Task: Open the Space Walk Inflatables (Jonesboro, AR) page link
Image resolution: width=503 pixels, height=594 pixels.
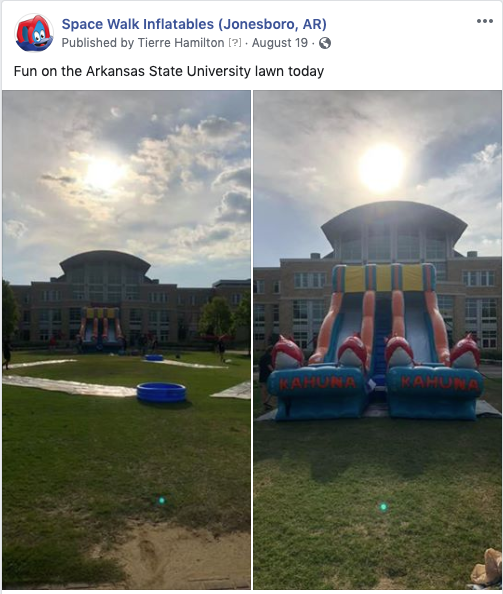Action: point(194,24)
